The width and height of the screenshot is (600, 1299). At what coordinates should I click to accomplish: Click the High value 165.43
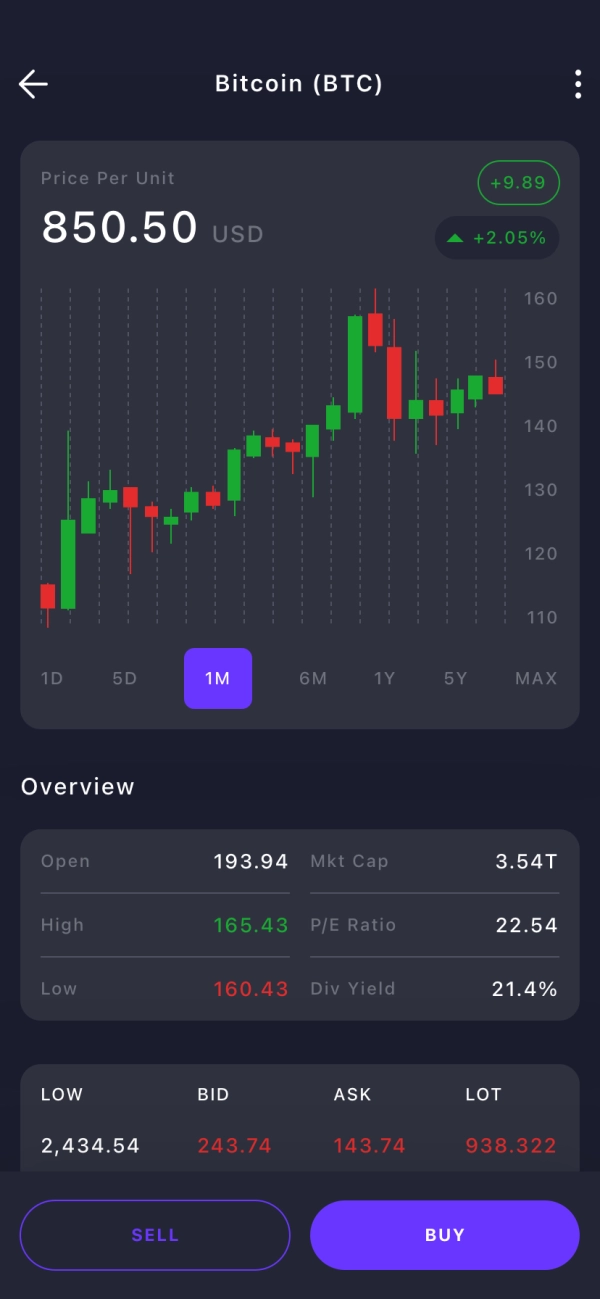click(x=251, y=925)
